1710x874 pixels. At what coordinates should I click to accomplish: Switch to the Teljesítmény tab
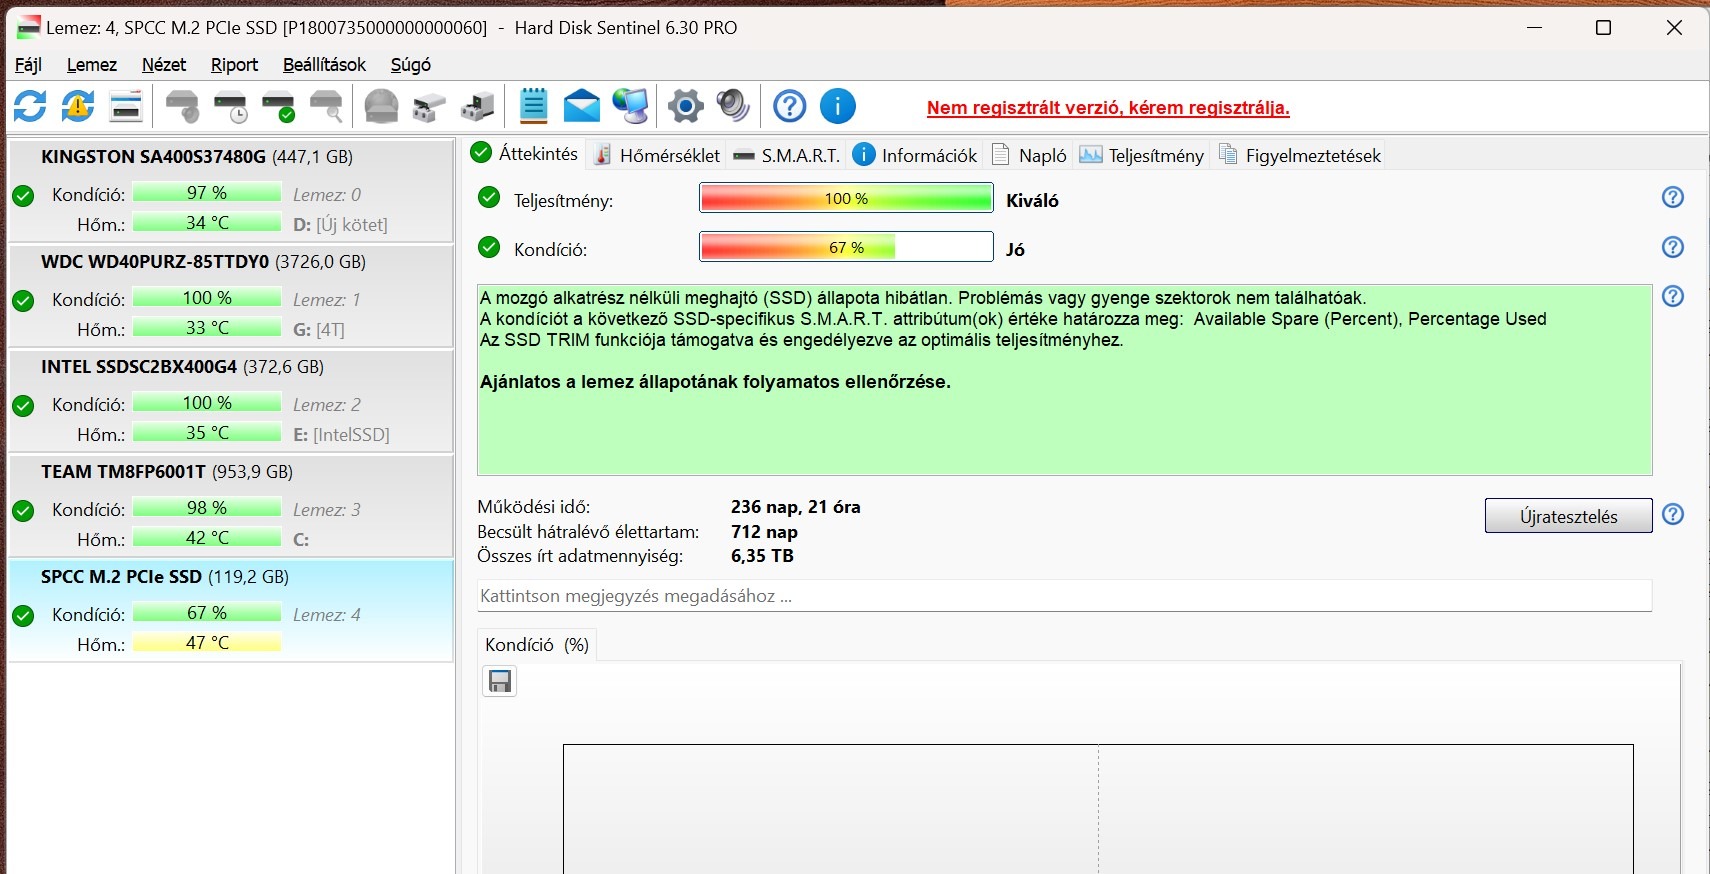coord(1142,155)
